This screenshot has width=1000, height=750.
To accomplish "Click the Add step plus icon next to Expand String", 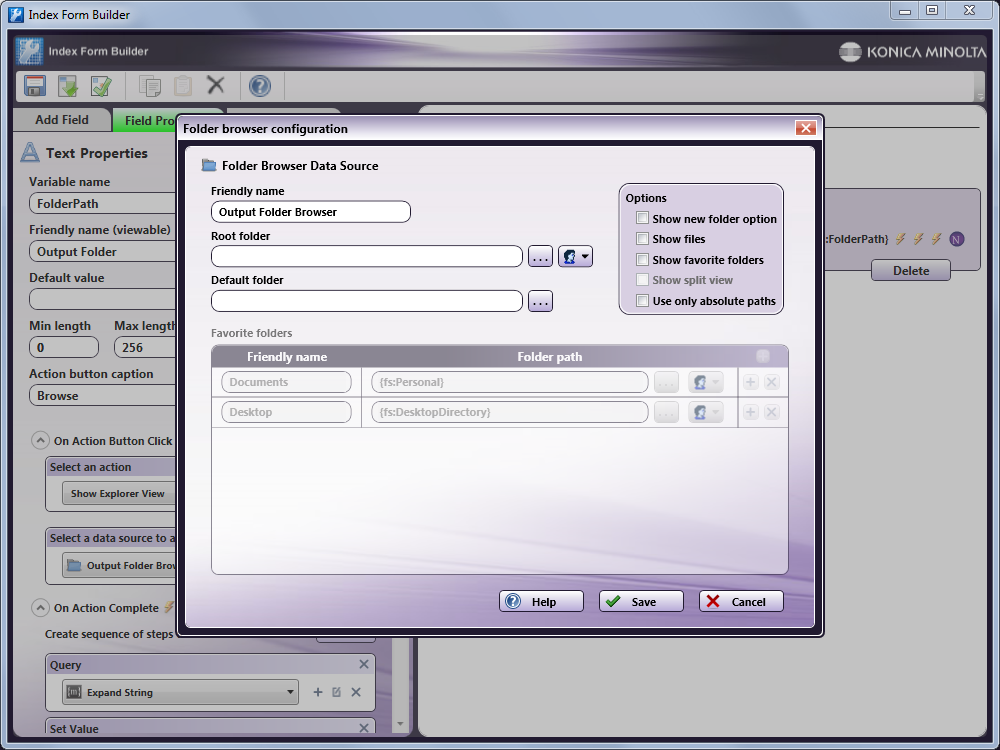I will (x=318, y=692).
